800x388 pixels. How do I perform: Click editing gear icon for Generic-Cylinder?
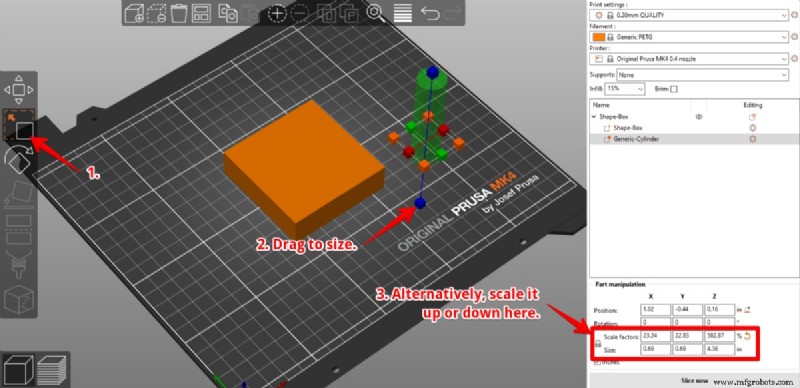752,139
